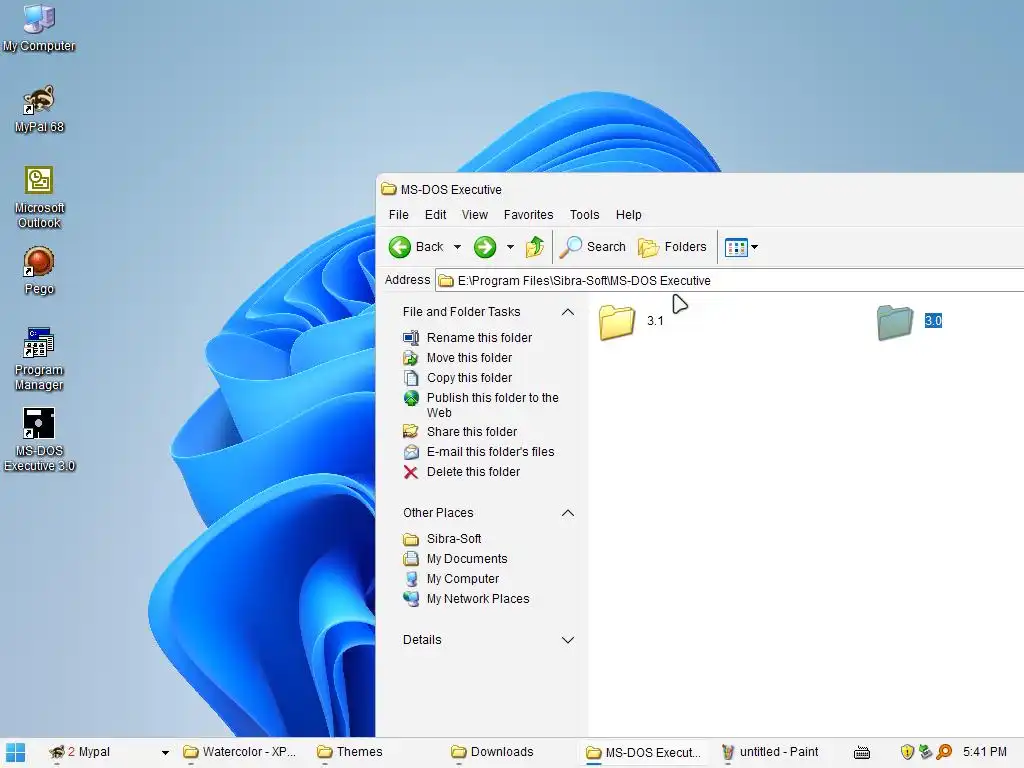This screenshot has height=768, width=1024.
Task: Open the Edit menu
Action: tap(435, 215)
